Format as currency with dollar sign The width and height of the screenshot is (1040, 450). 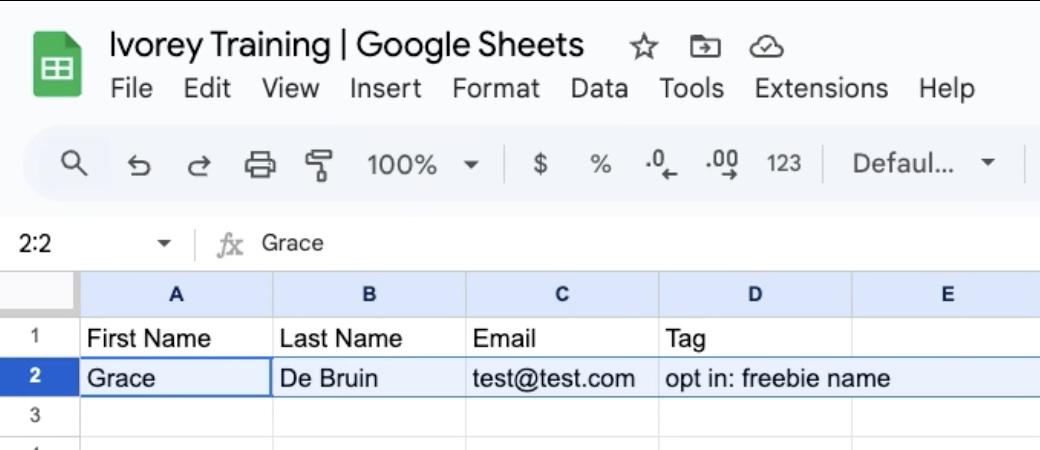(540, 164)
